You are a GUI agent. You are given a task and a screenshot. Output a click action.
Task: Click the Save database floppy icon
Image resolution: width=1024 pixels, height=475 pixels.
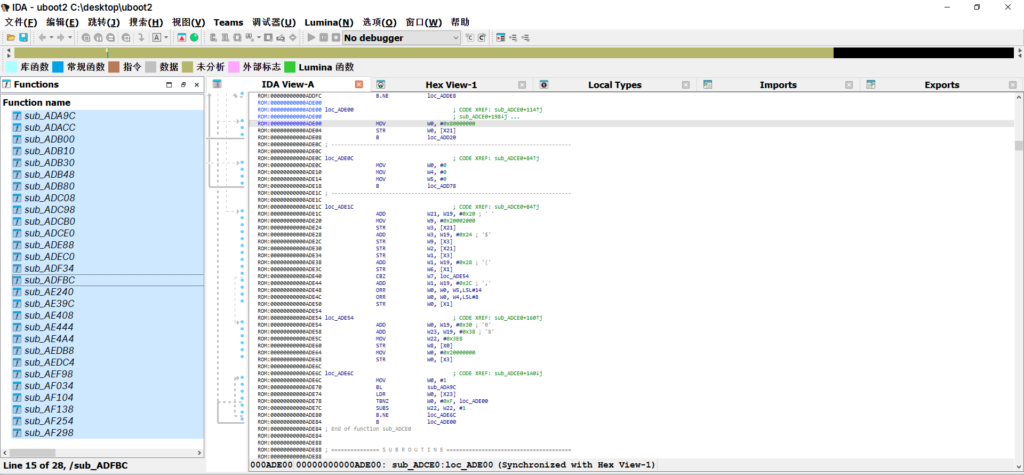click(x=24, y=38)
